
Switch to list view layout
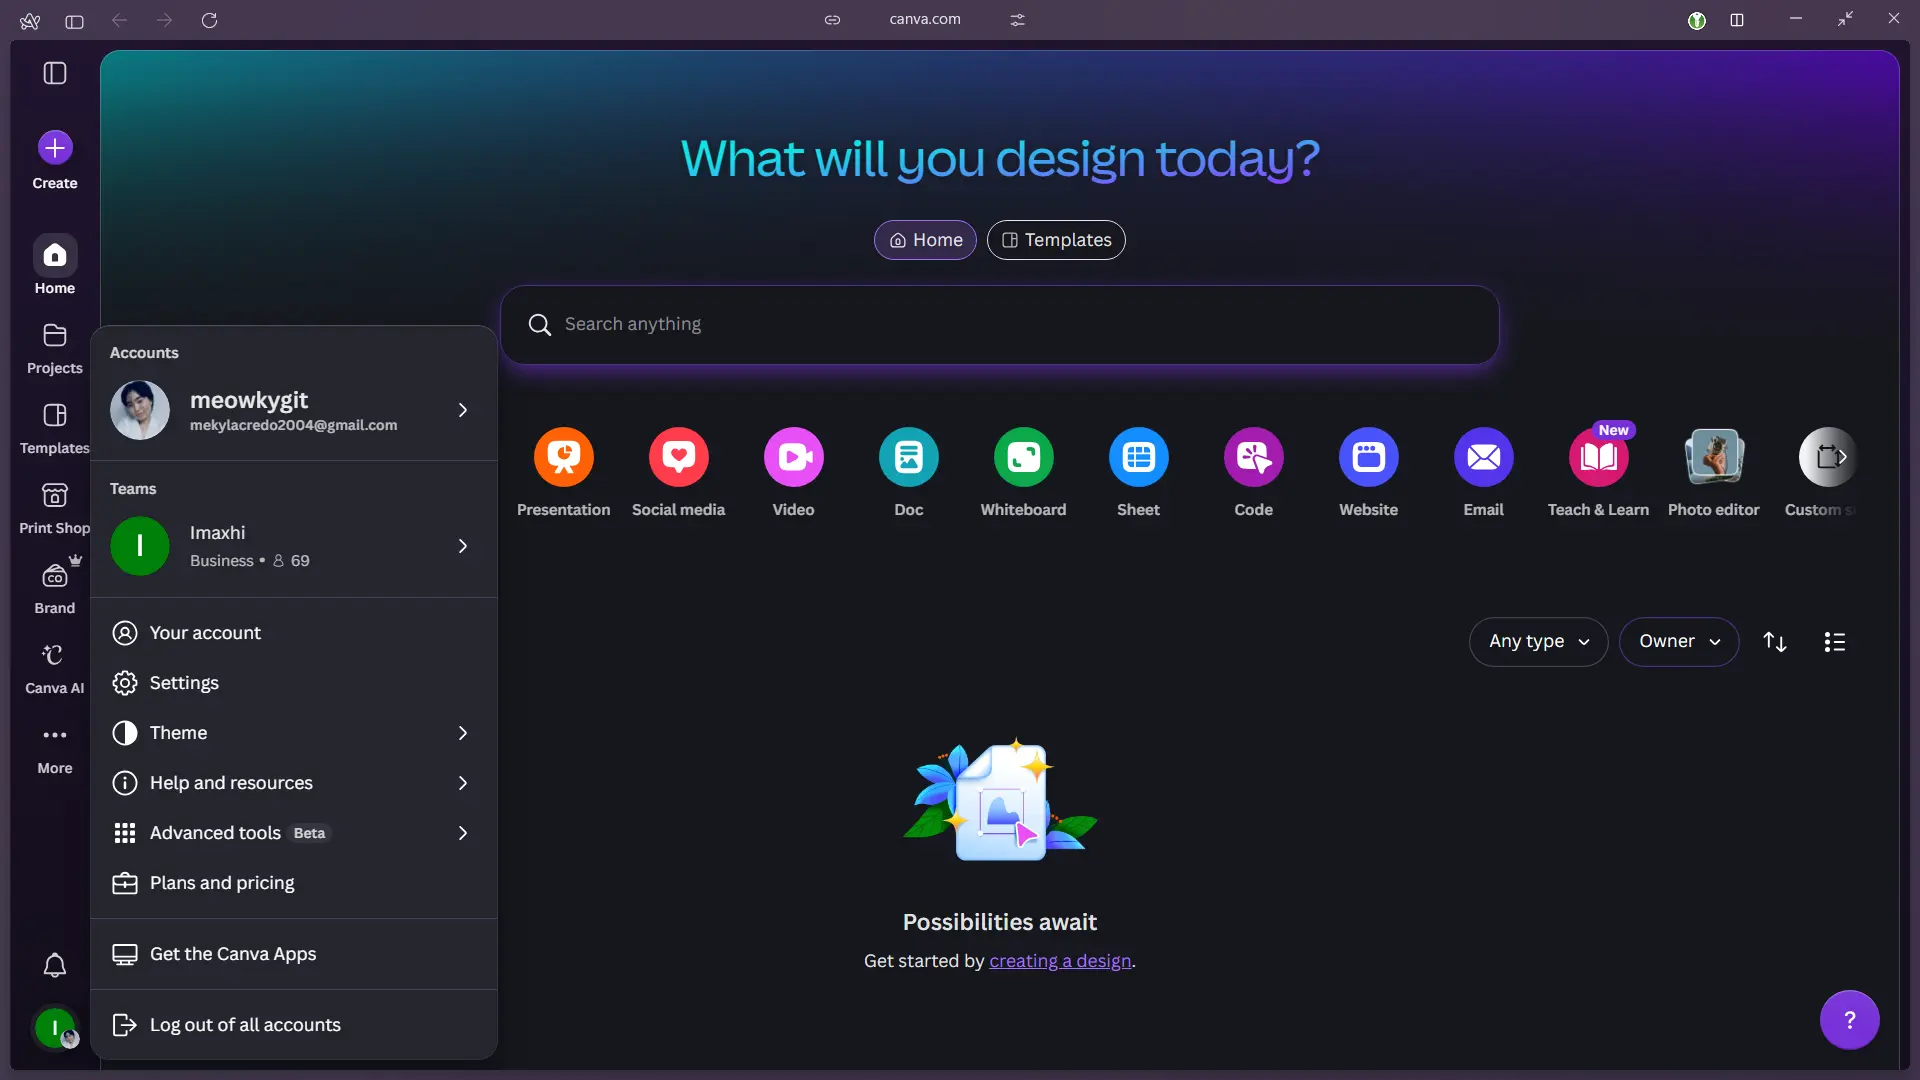(1835, 642)
